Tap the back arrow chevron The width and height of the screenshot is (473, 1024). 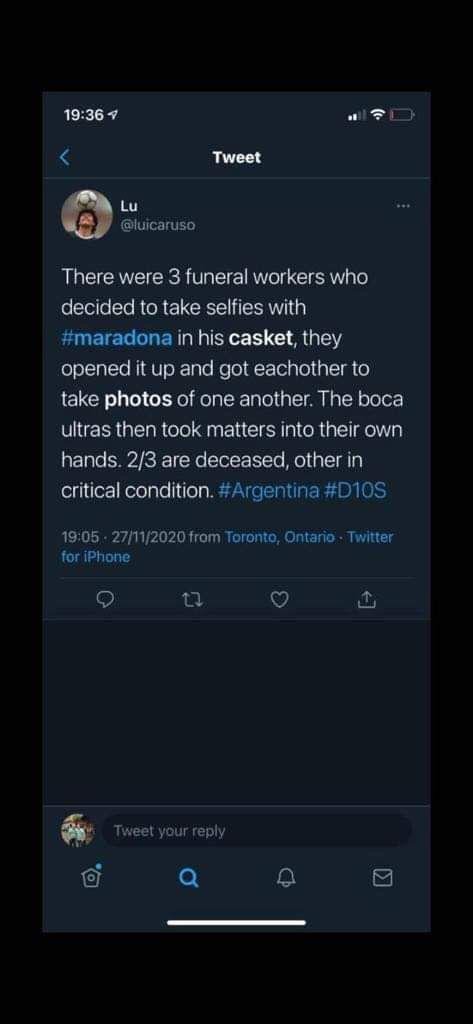(x=64, y=157)
